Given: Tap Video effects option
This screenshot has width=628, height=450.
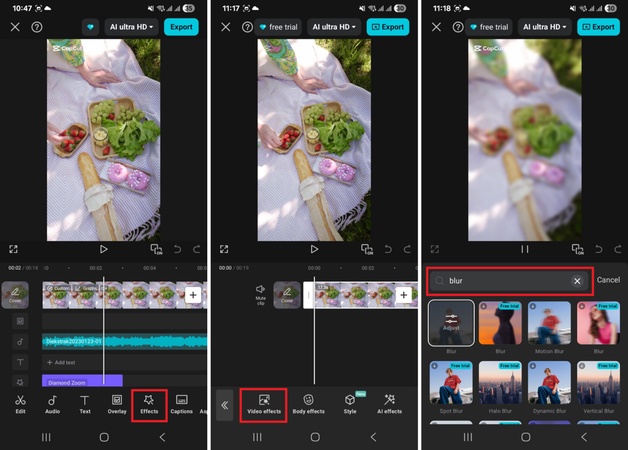Looking at the screenshot, I should click(x=264, y=403).
